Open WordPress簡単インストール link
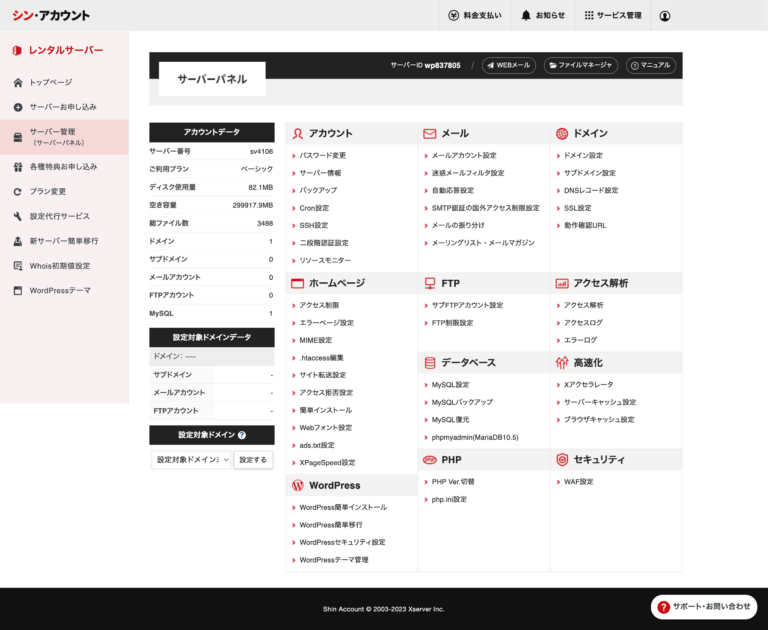Screen dimensions: 768x630 [343, 507]
